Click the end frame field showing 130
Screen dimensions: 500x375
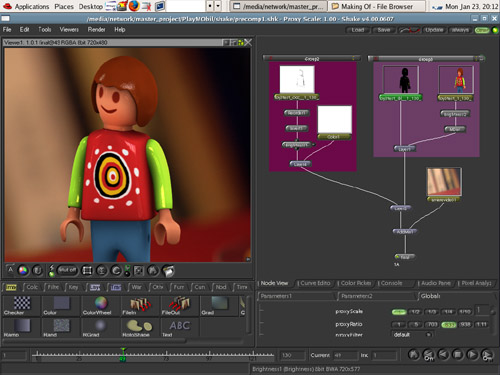pos(292,355)
